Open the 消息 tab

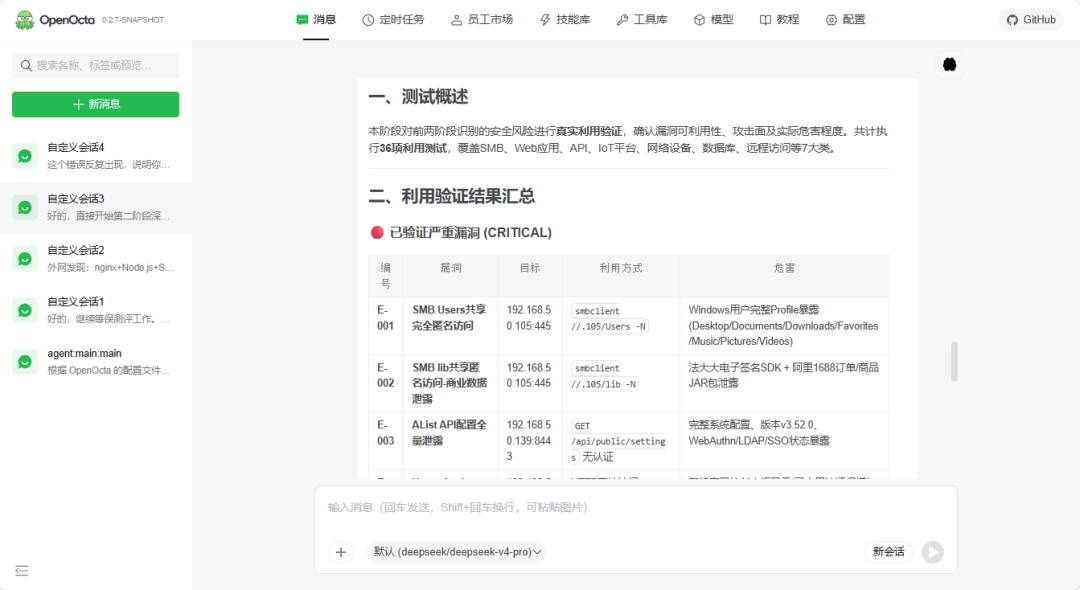pyautogui.click(x=316, y=20)
